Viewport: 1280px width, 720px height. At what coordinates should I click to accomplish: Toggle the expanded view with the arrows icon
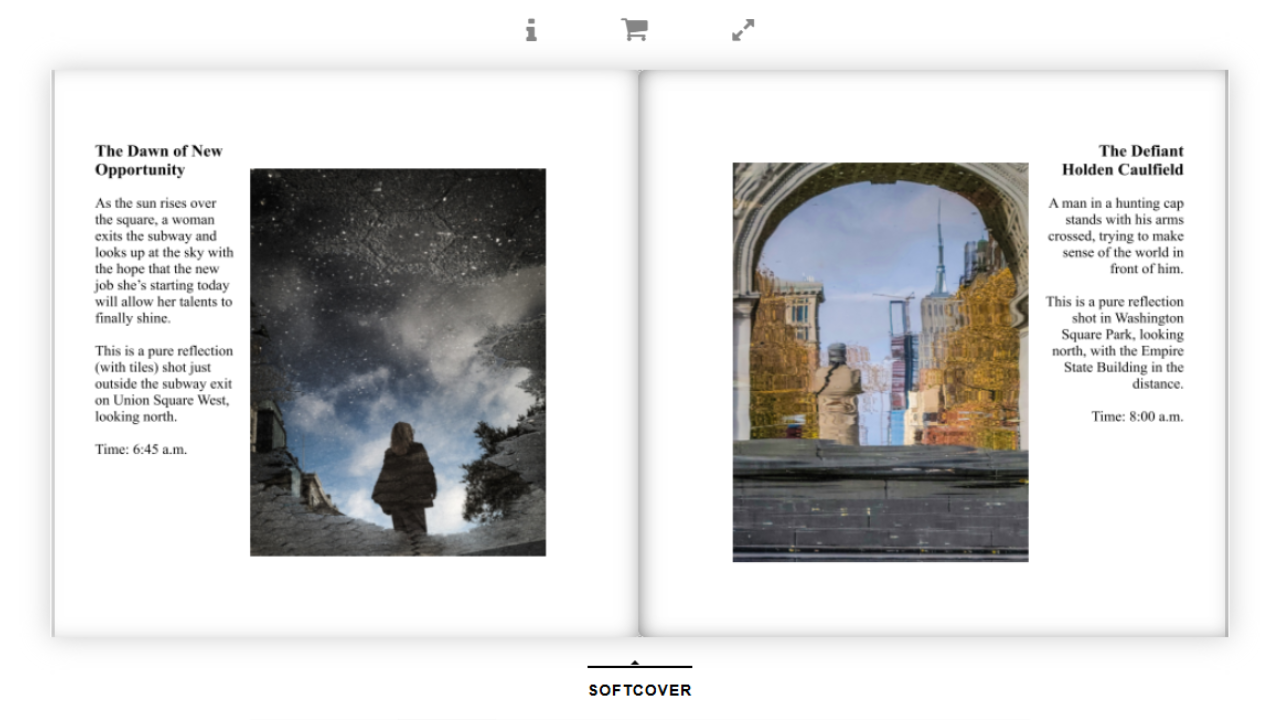click(x=742, y=31)
